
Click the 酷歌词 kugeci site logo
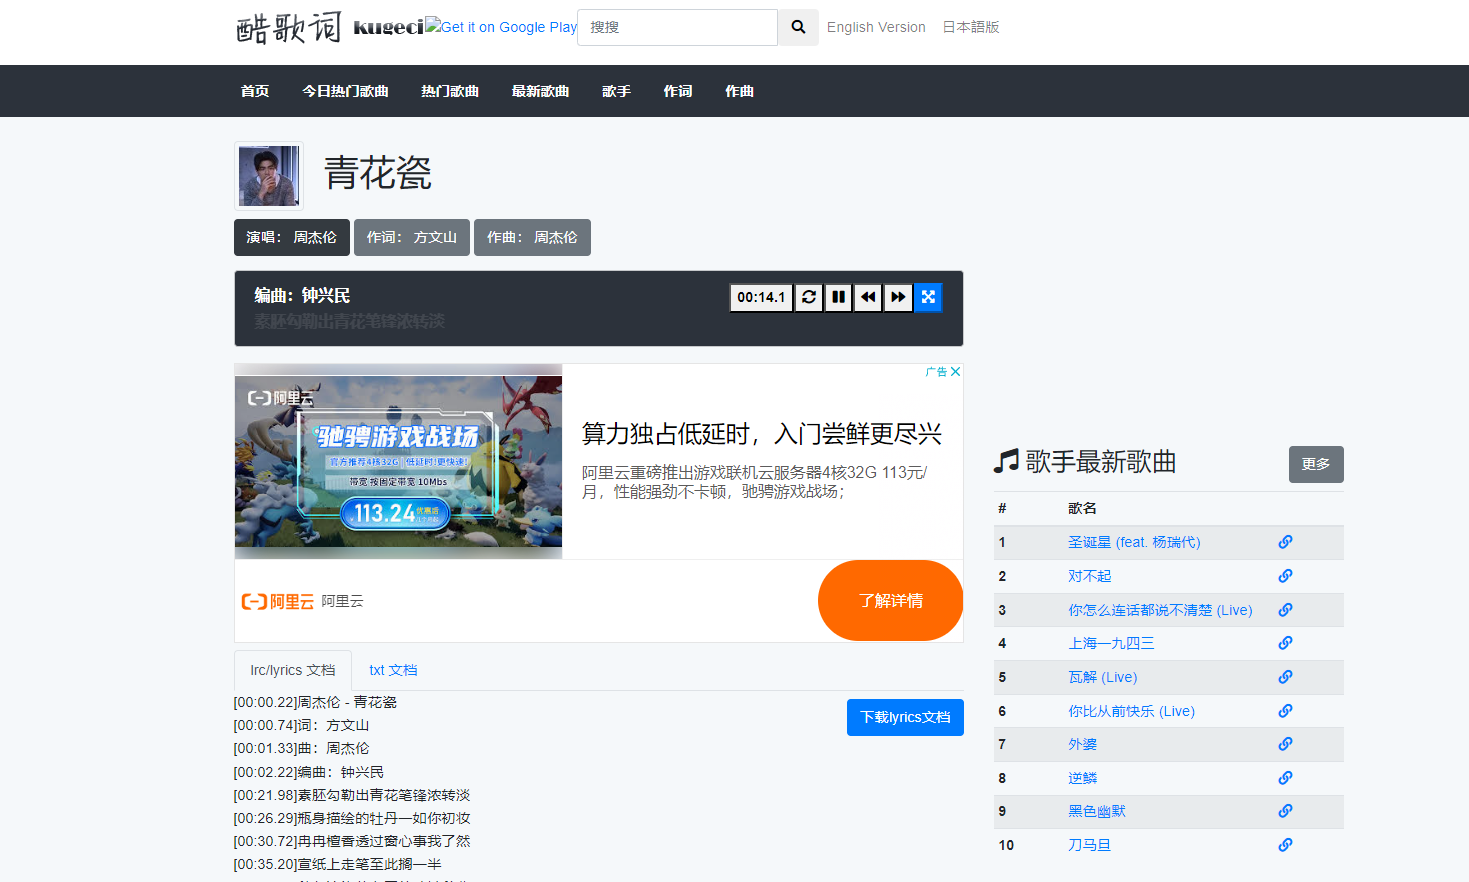pyautogui.click(x=330, y=27)
